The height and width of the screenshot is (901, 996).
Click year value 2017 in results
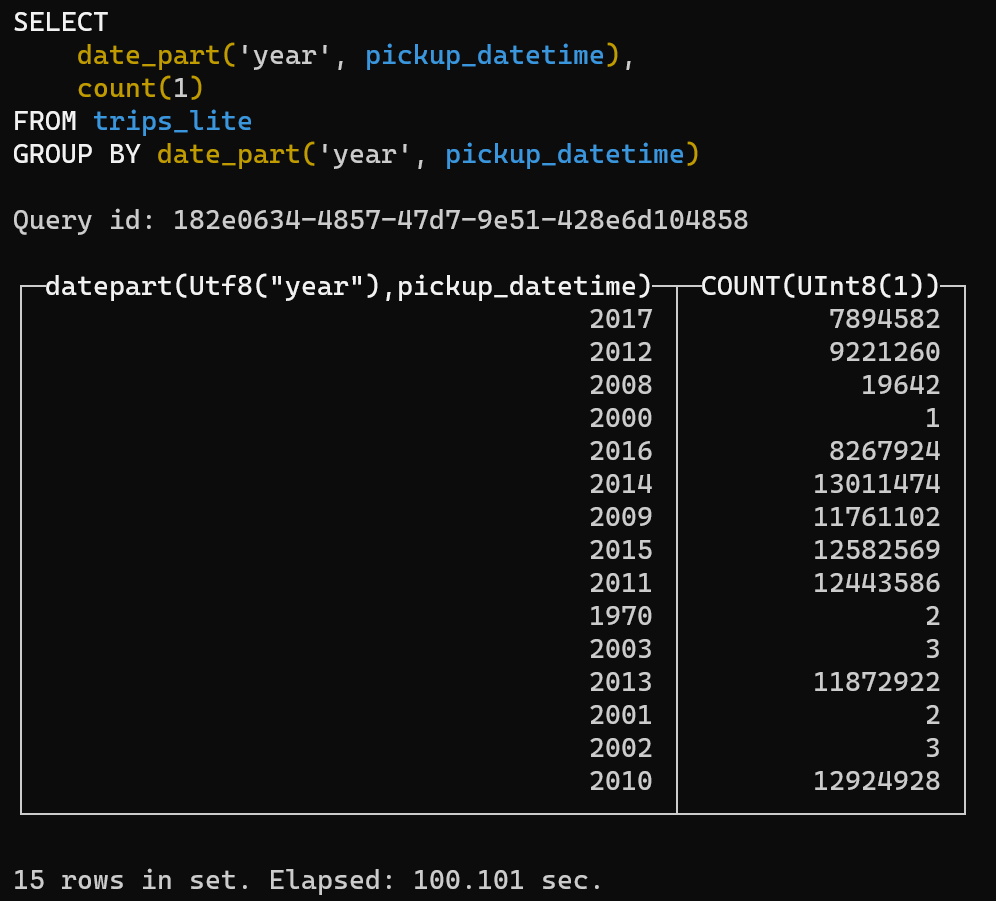click(621, 320)
